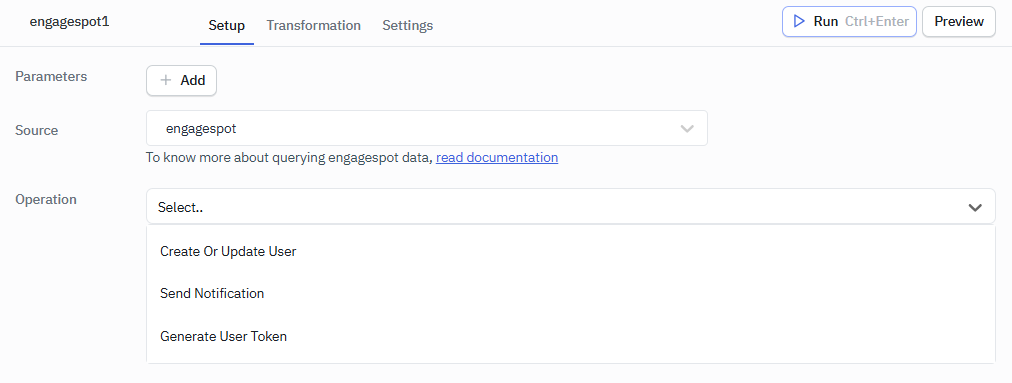The image size is (1012, 383).
Task: Expand the Source dropdown chevron
Action: 687,129
